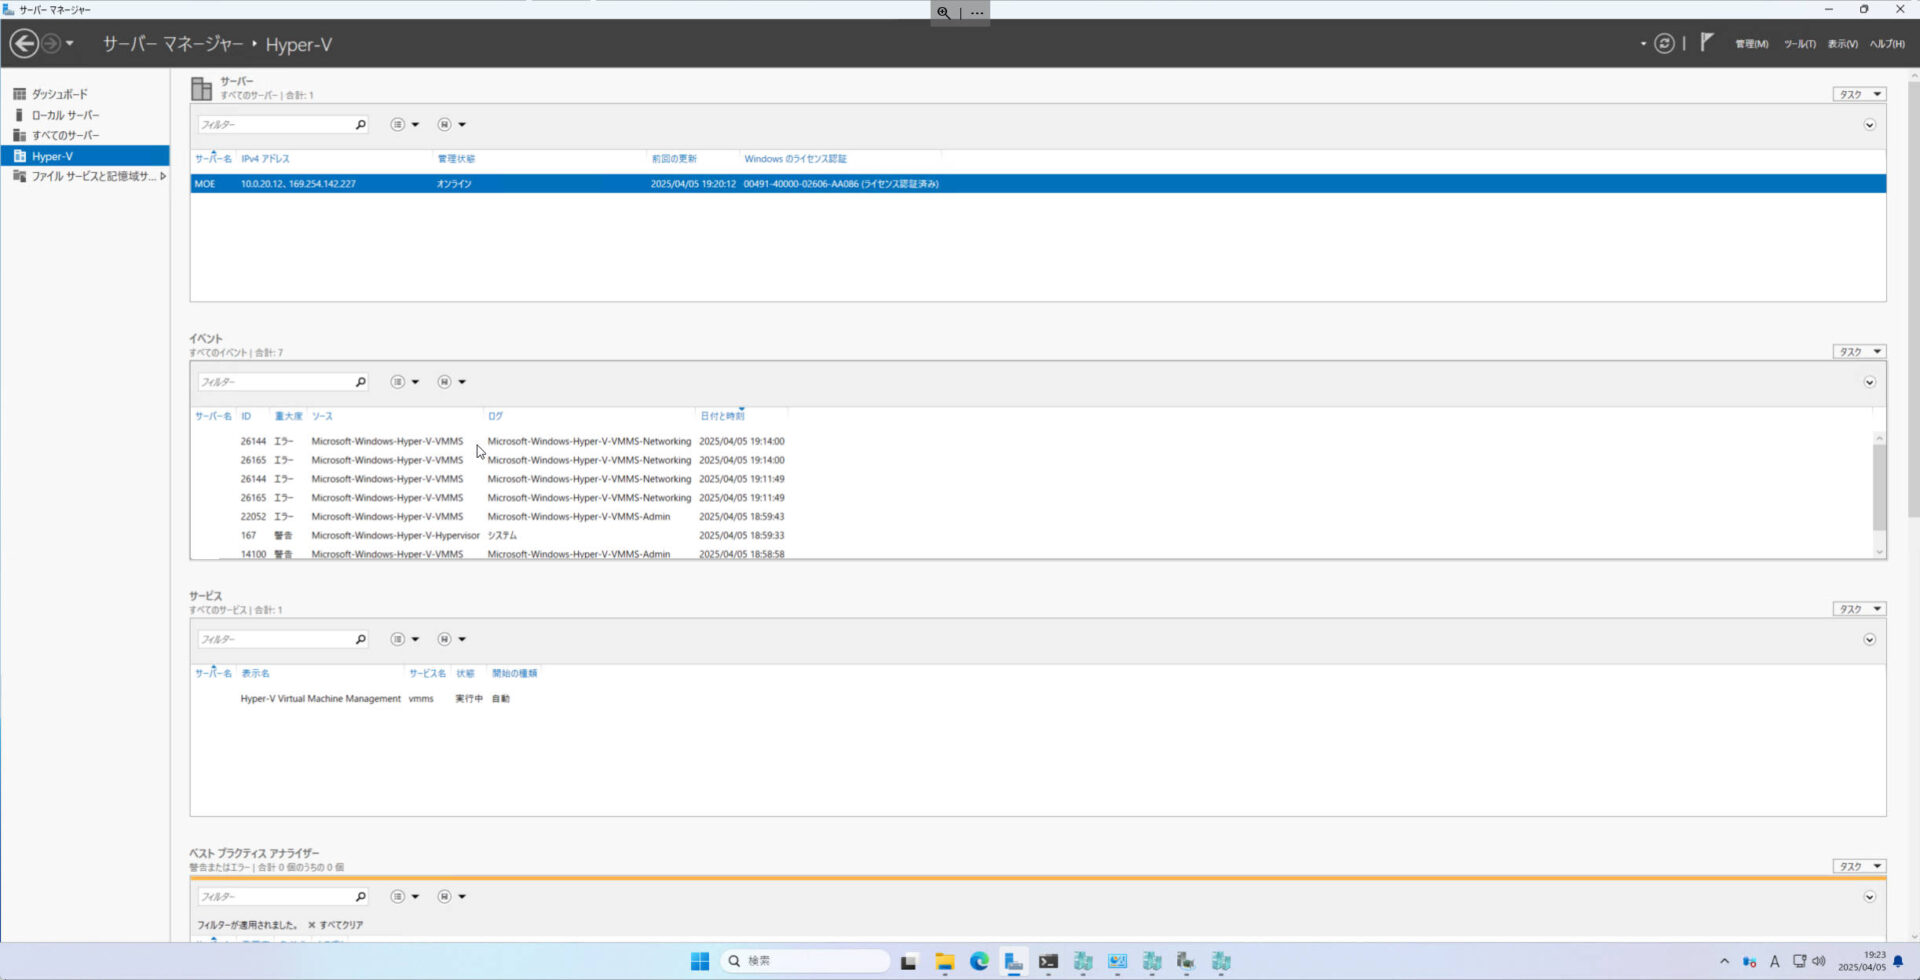The width and height of the screenshot is (1920, 980).
Task: Click the forward navigation arrow
Action: pyautogui.click(x=50, y=43)
